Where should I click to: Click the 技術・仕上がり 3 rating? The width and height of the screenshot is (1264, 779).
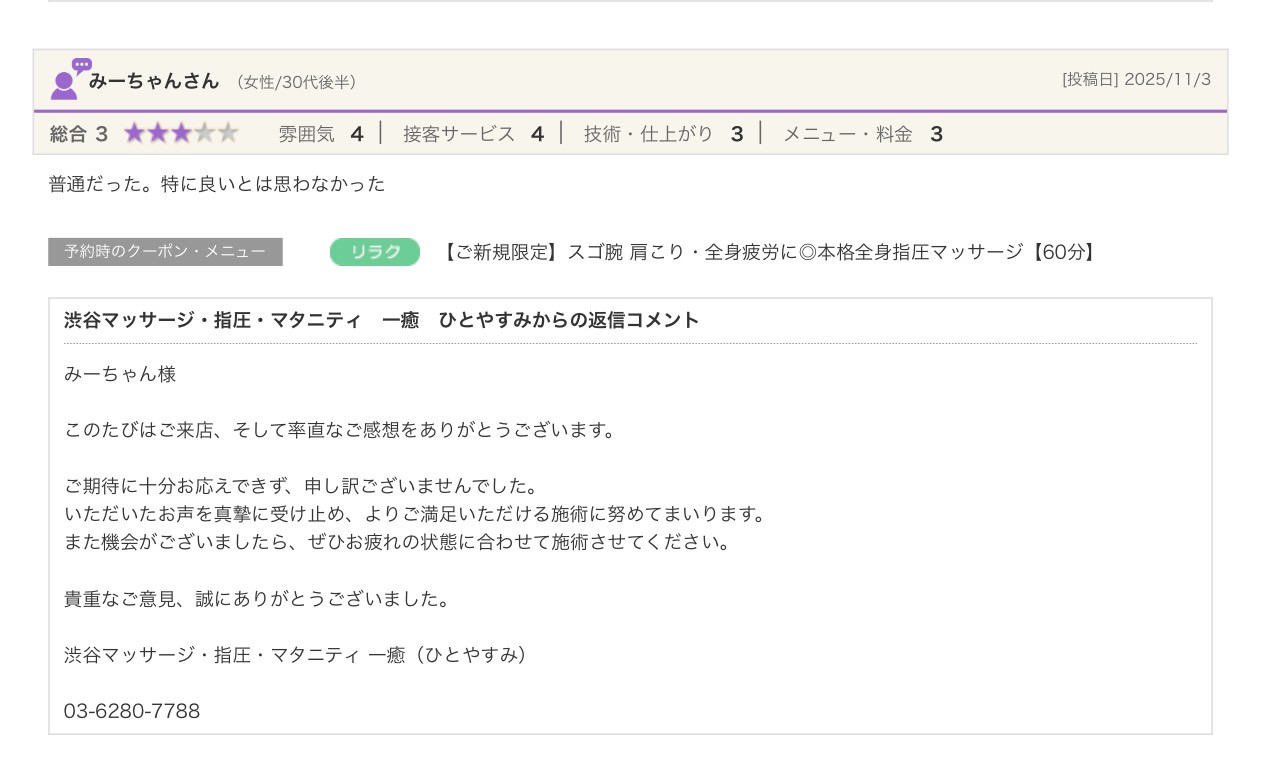[x=663, y=134]
